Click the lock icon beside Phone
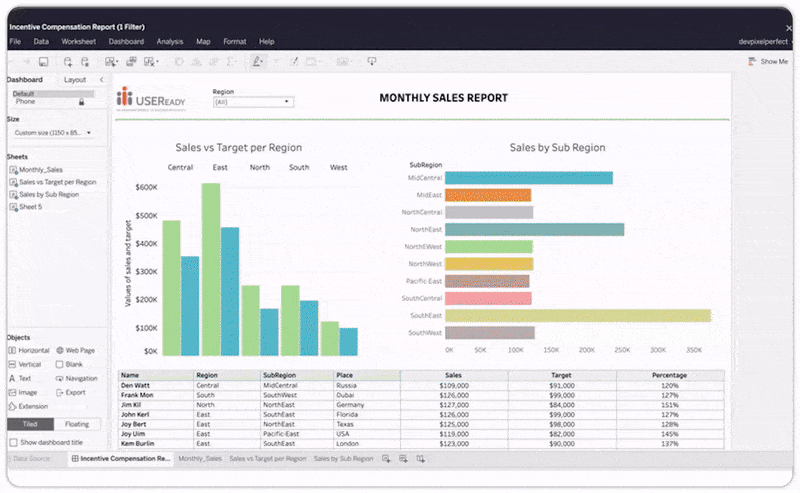This screenshot has height=493, width=800. tap(82, 102)
